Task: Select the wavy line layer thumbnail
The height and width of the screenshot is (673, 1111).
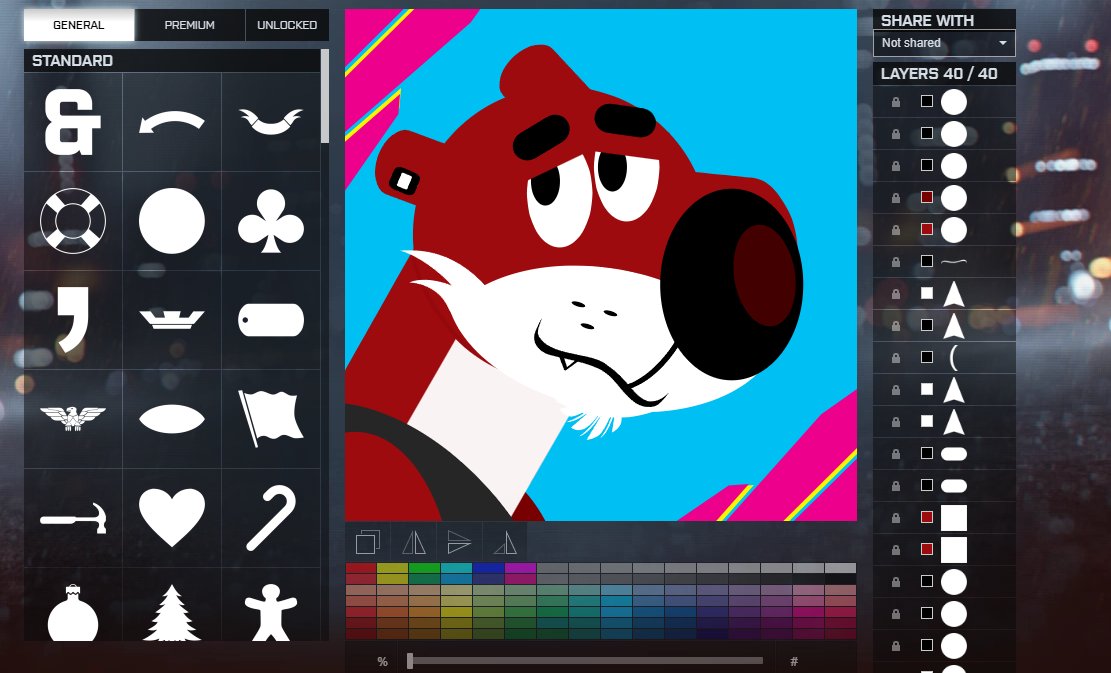Action: pyautogui.click(x=954, y=261)
